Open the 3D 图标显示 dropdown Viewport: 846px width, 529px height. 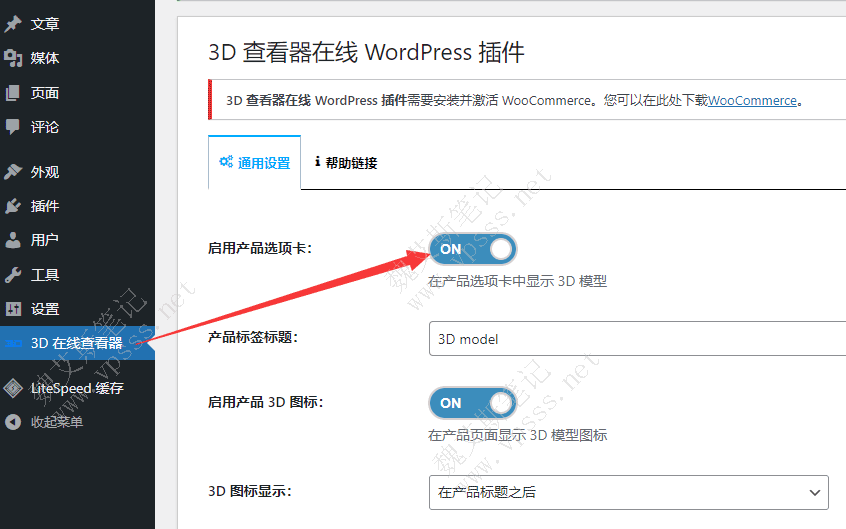point(628,492)
